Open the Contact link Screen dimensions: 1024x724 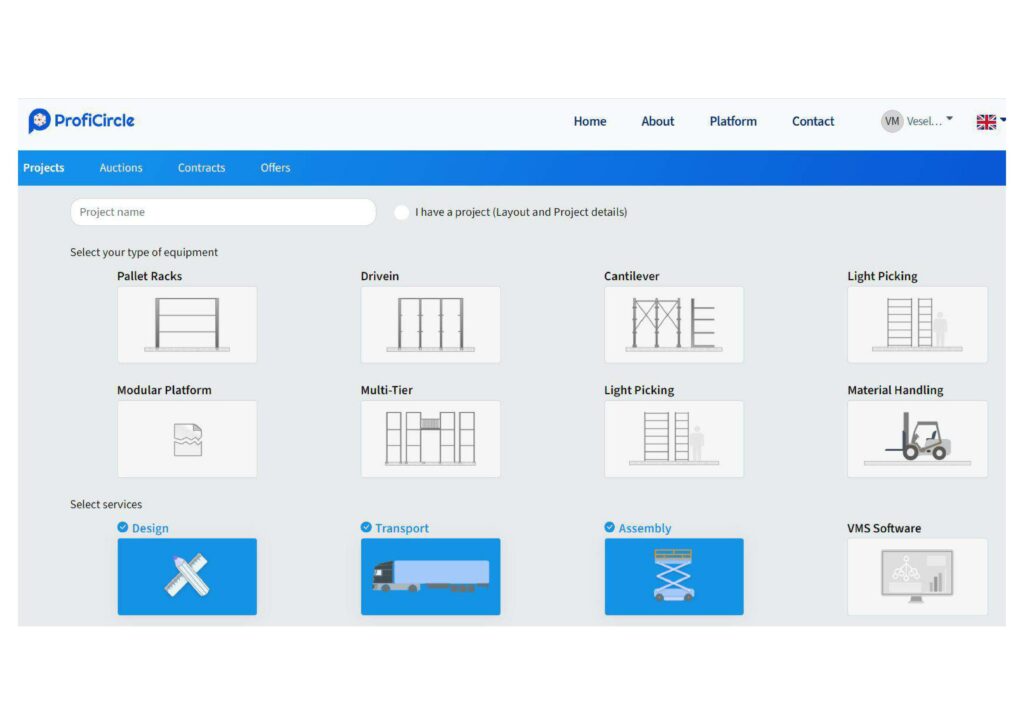pyautogui.click(x=813, y=121)
